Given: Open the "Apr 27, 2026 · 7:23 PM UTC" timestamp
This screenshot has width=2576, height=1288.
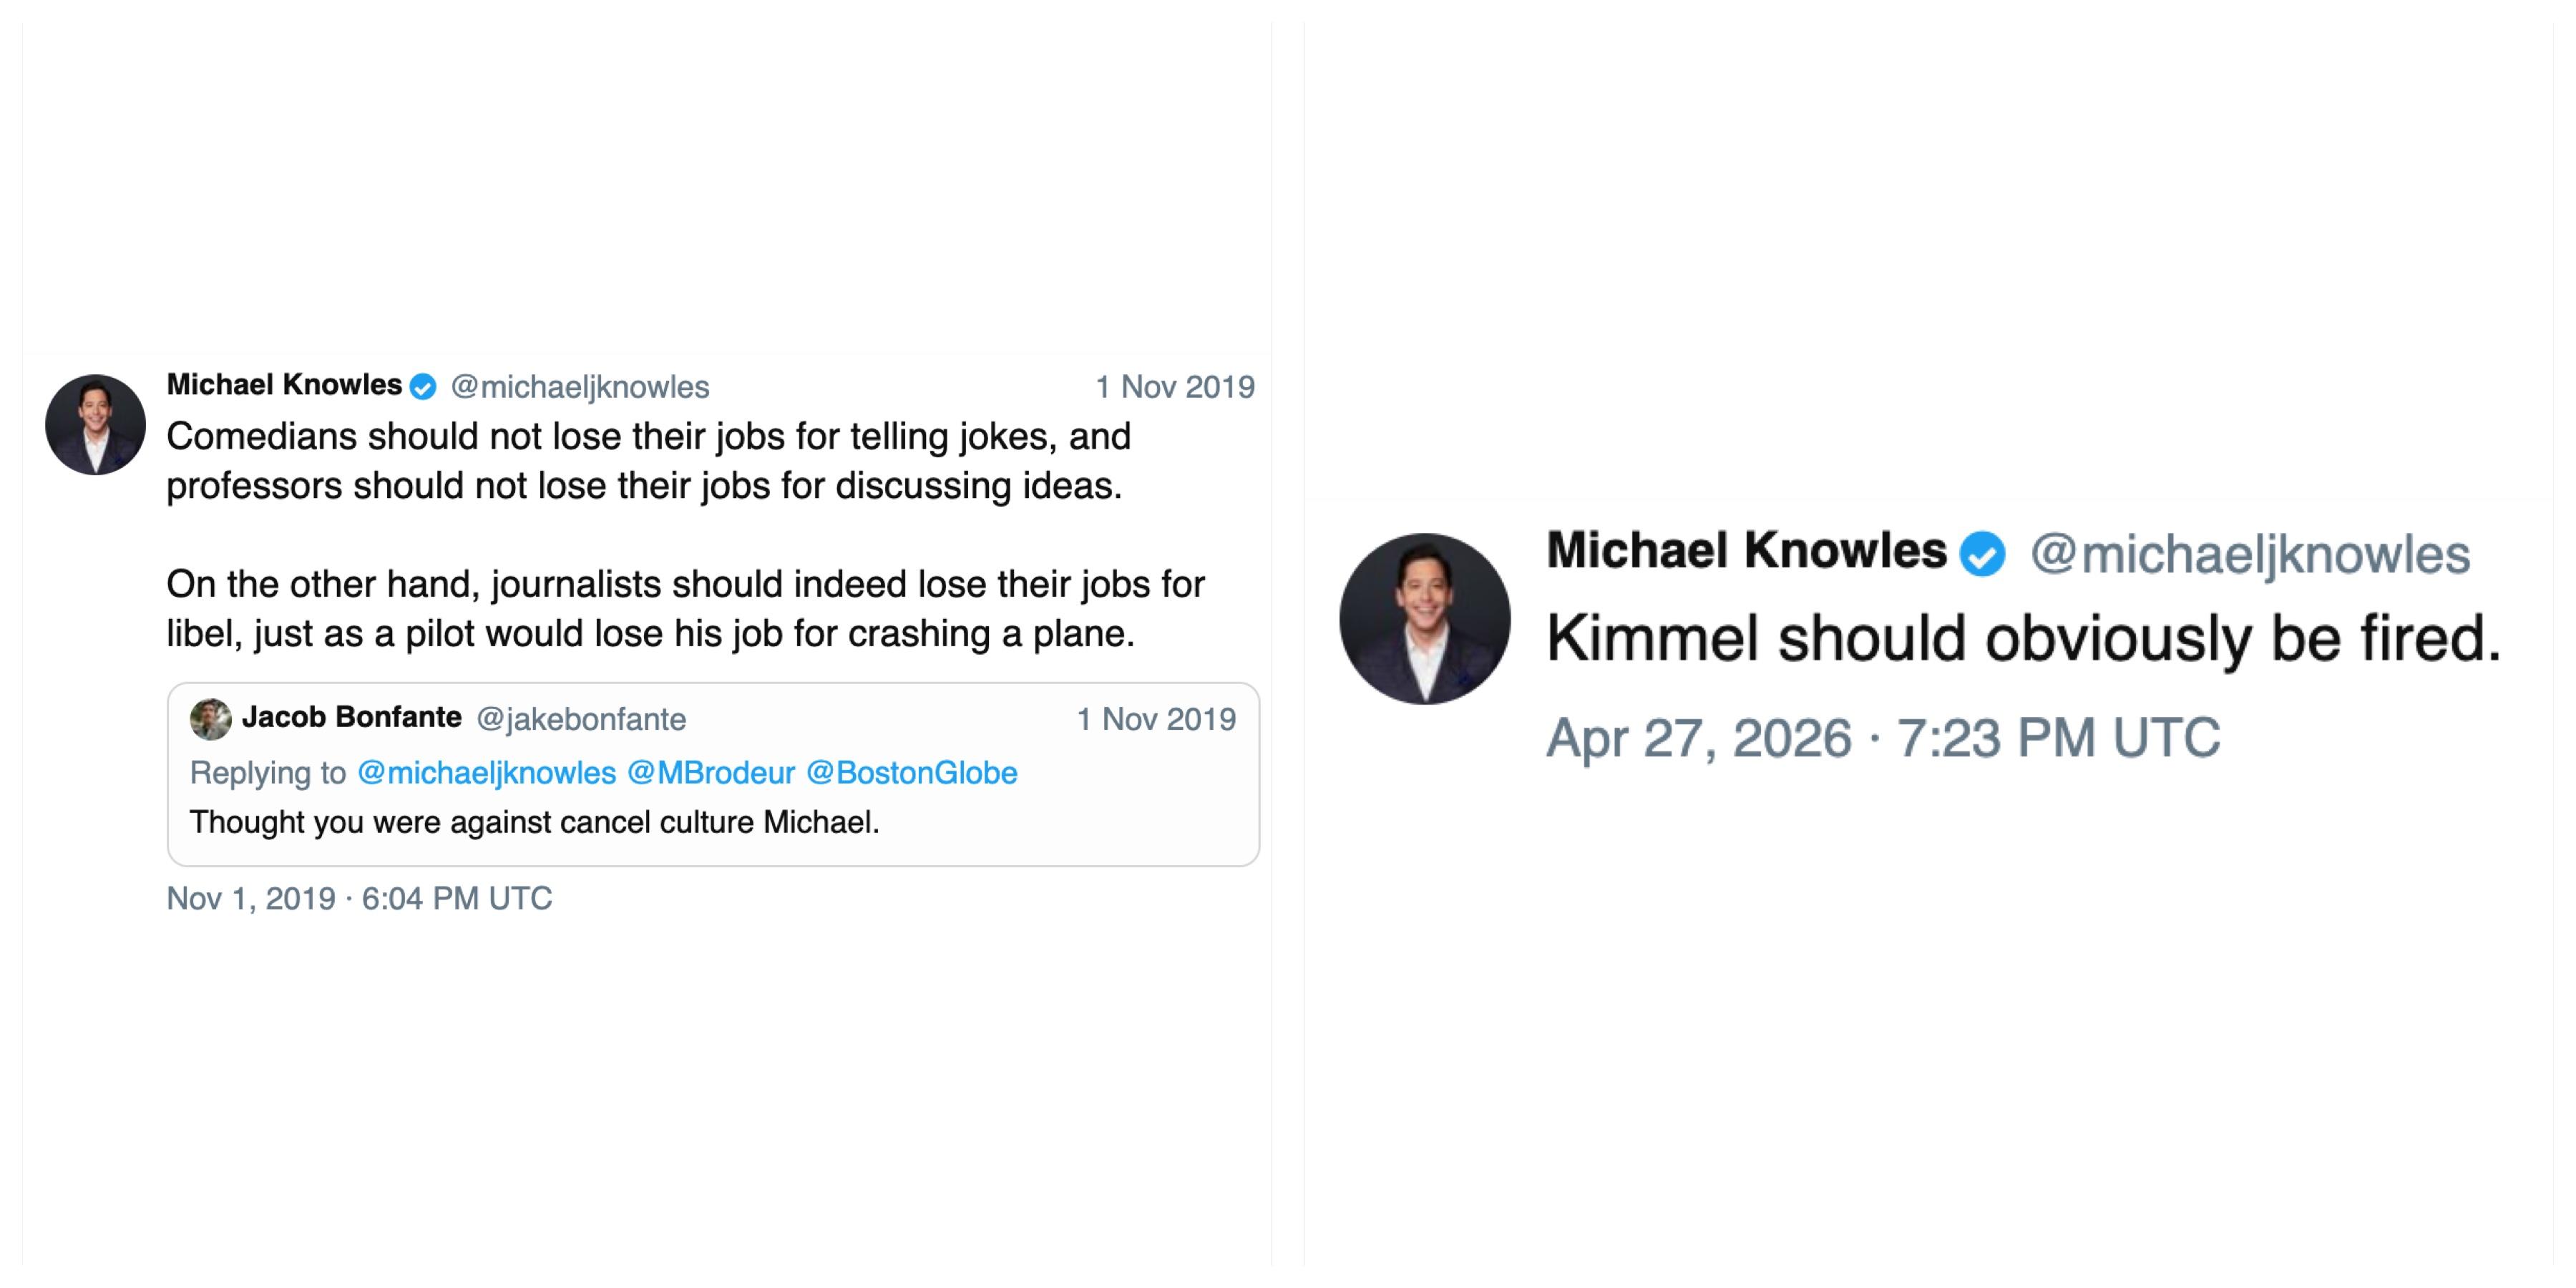Looking at the screenshot, I should [1883, 738].
